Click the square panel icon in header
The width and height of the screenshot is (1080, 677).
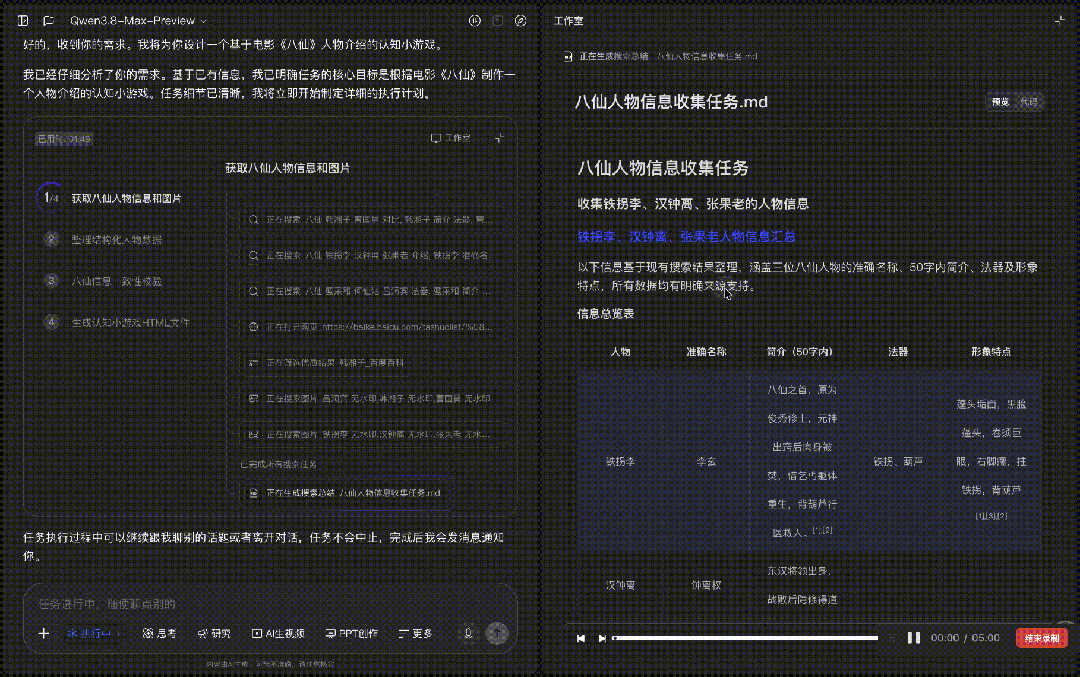pyautogui.click(x=497, y=21)
